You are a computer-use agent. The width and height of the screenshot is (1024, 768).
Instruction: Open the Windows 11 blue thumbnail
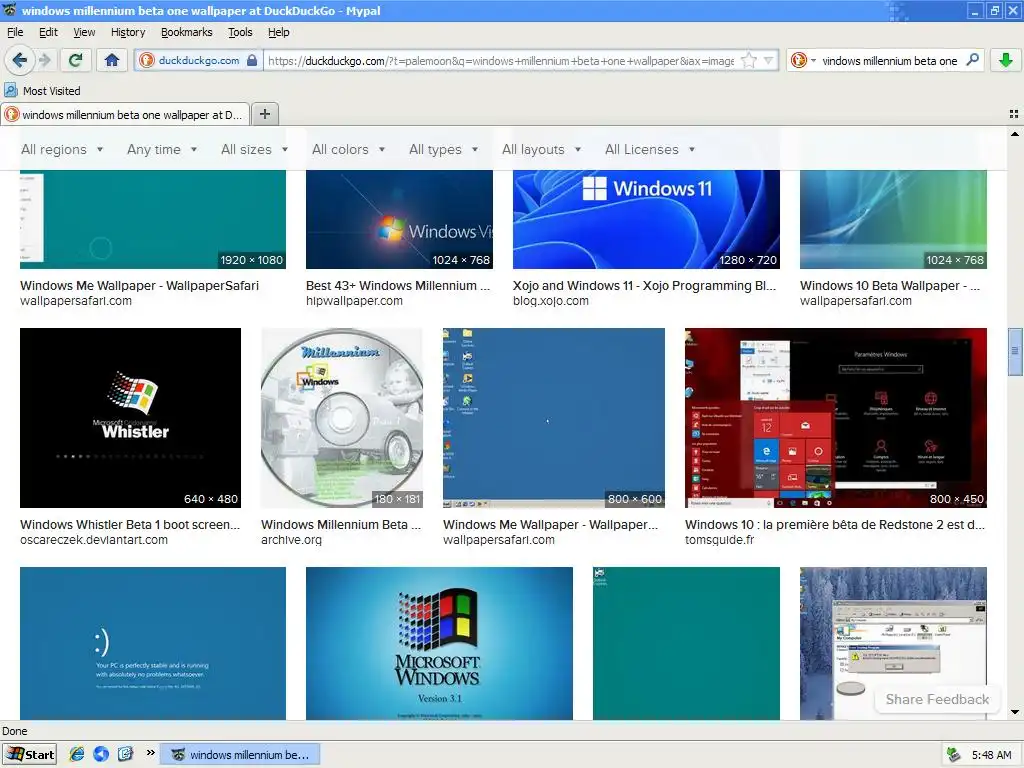click(x=646, y=219)
